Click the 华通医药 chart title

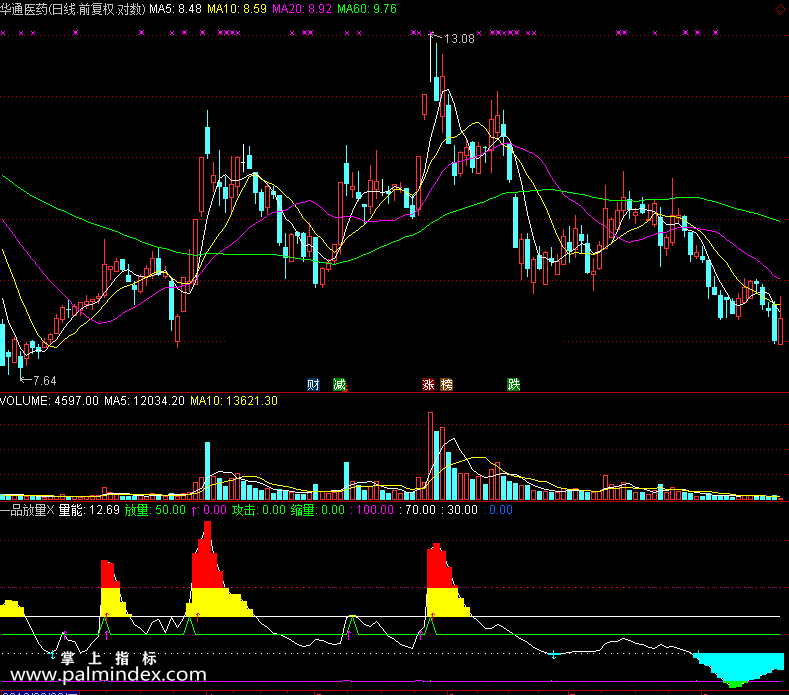[x=73, y=9]
